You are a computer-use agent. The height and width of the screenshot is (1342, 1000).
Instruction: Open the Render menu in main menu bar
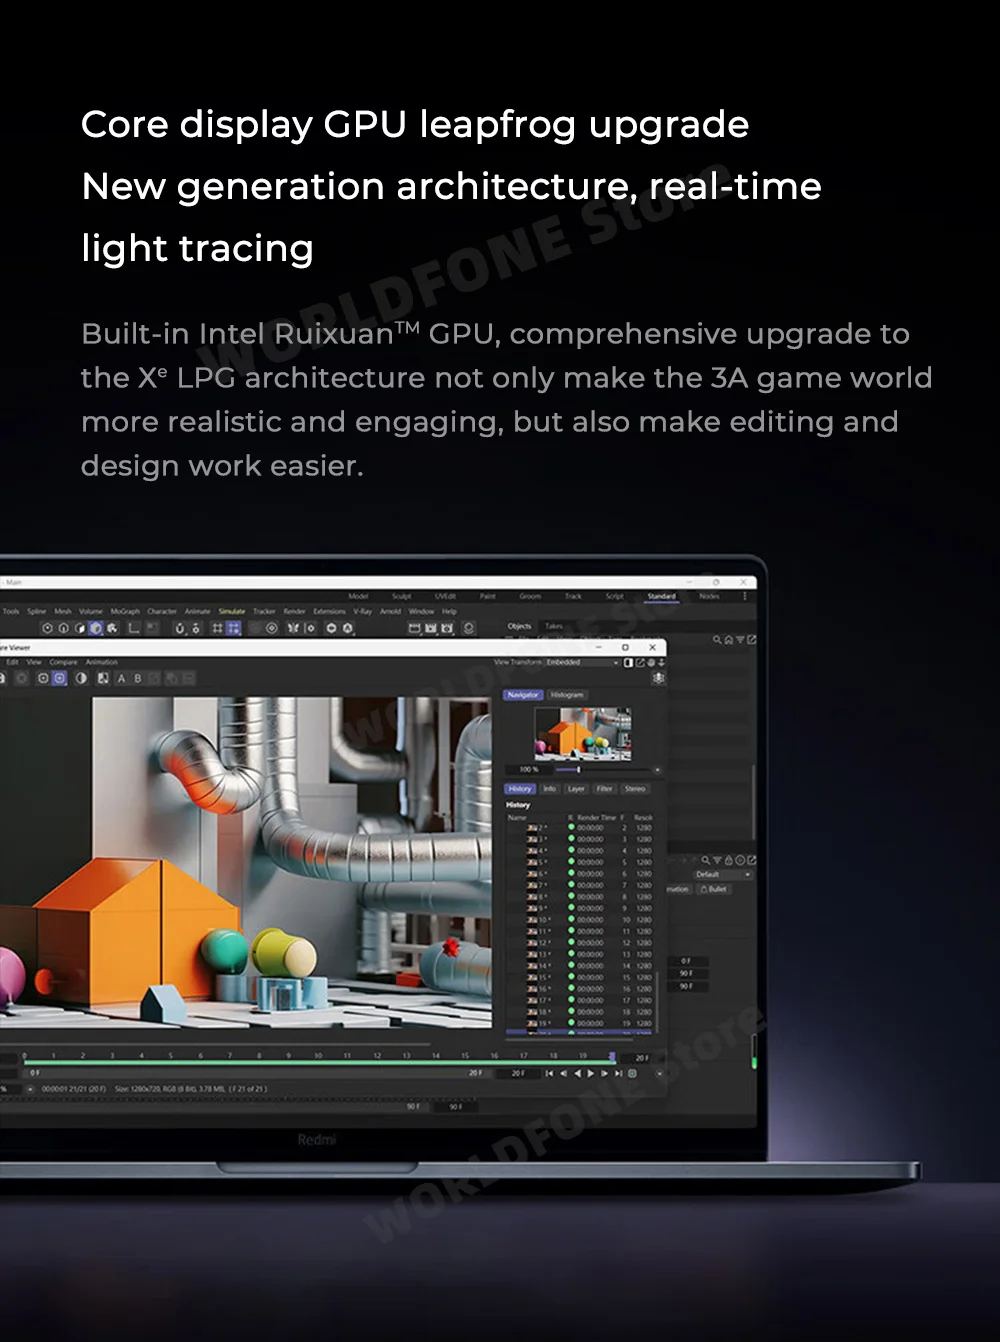(x=295, y=611)
